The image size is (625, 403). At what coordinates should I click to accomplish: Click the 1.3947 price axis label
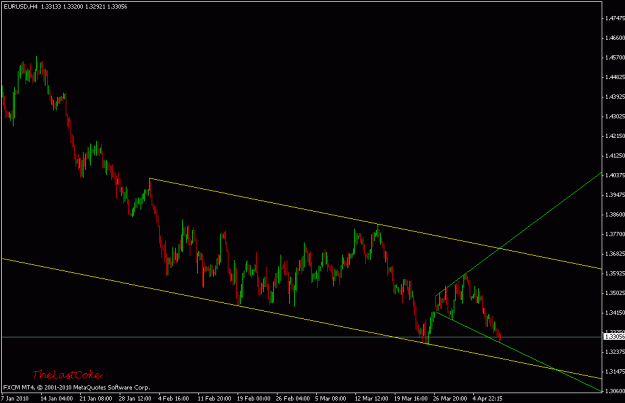[615, 195]
